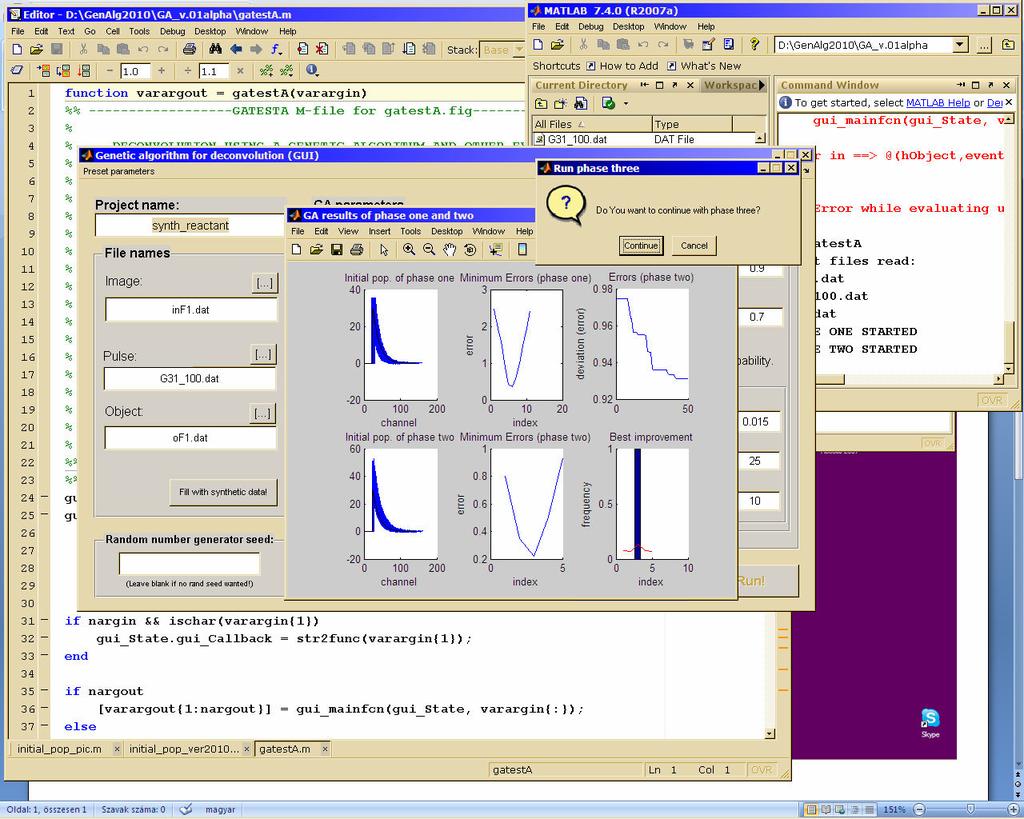Screen dimensions: 1024x819
Task: Expand the current directory path dropdown
Action: point(960,45)
